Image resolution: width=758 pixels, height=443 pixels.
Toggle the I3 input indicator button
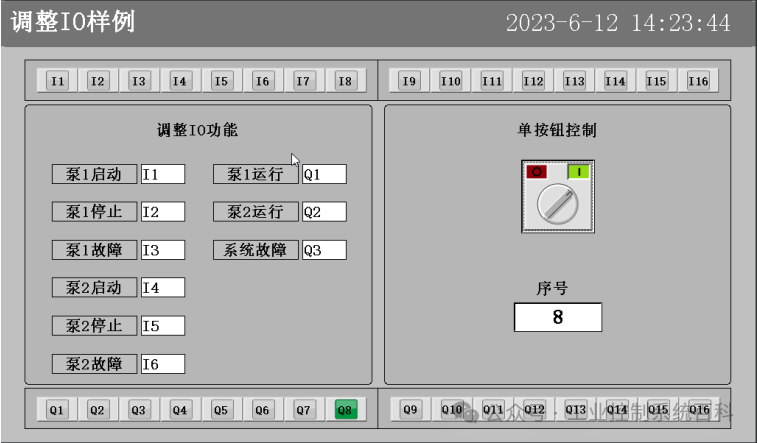coord(139,81)
